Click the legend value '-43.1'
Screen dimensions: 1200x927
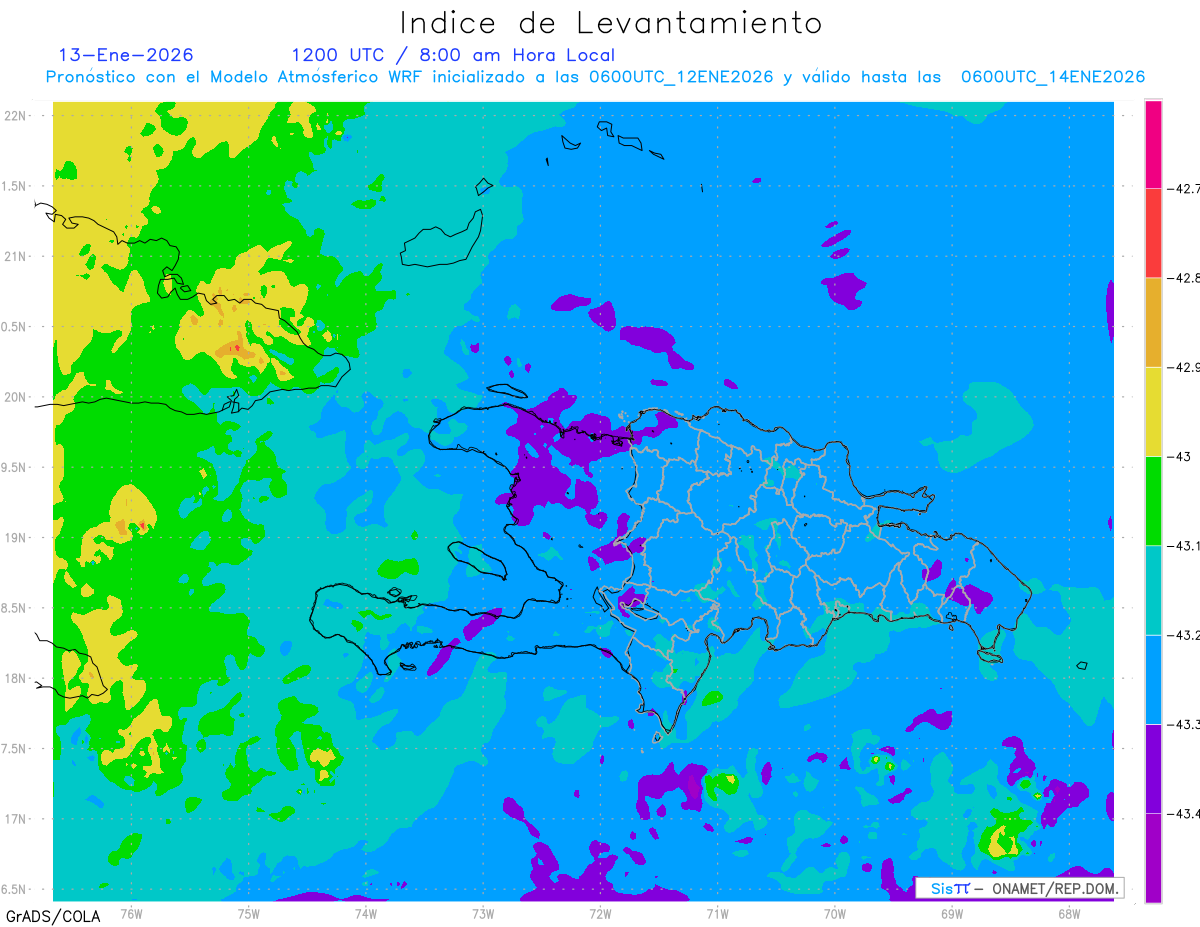[1183, 545]
